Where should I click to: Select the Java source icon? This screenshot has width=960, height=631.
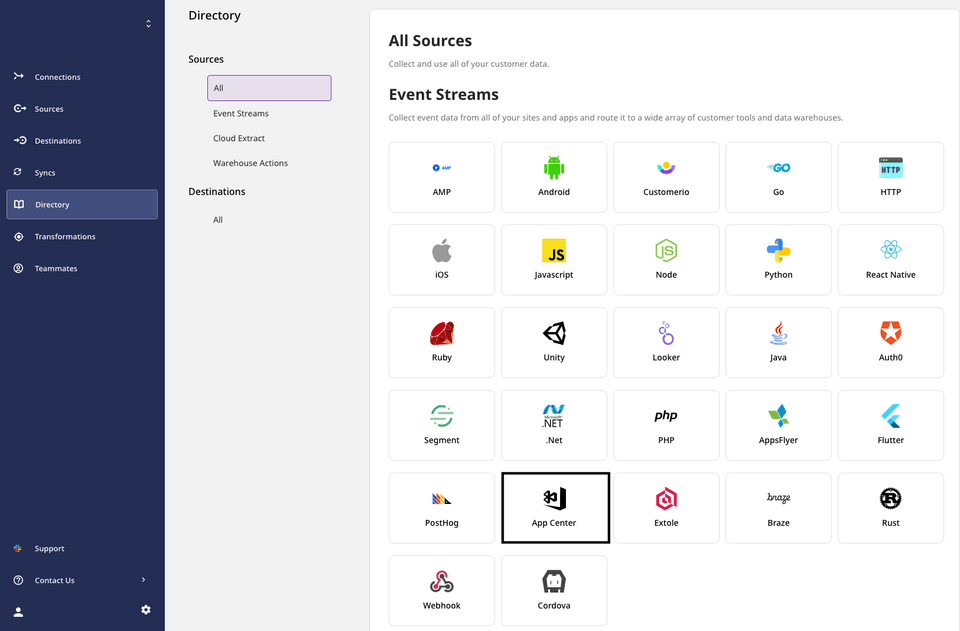[x=778, y=333]
